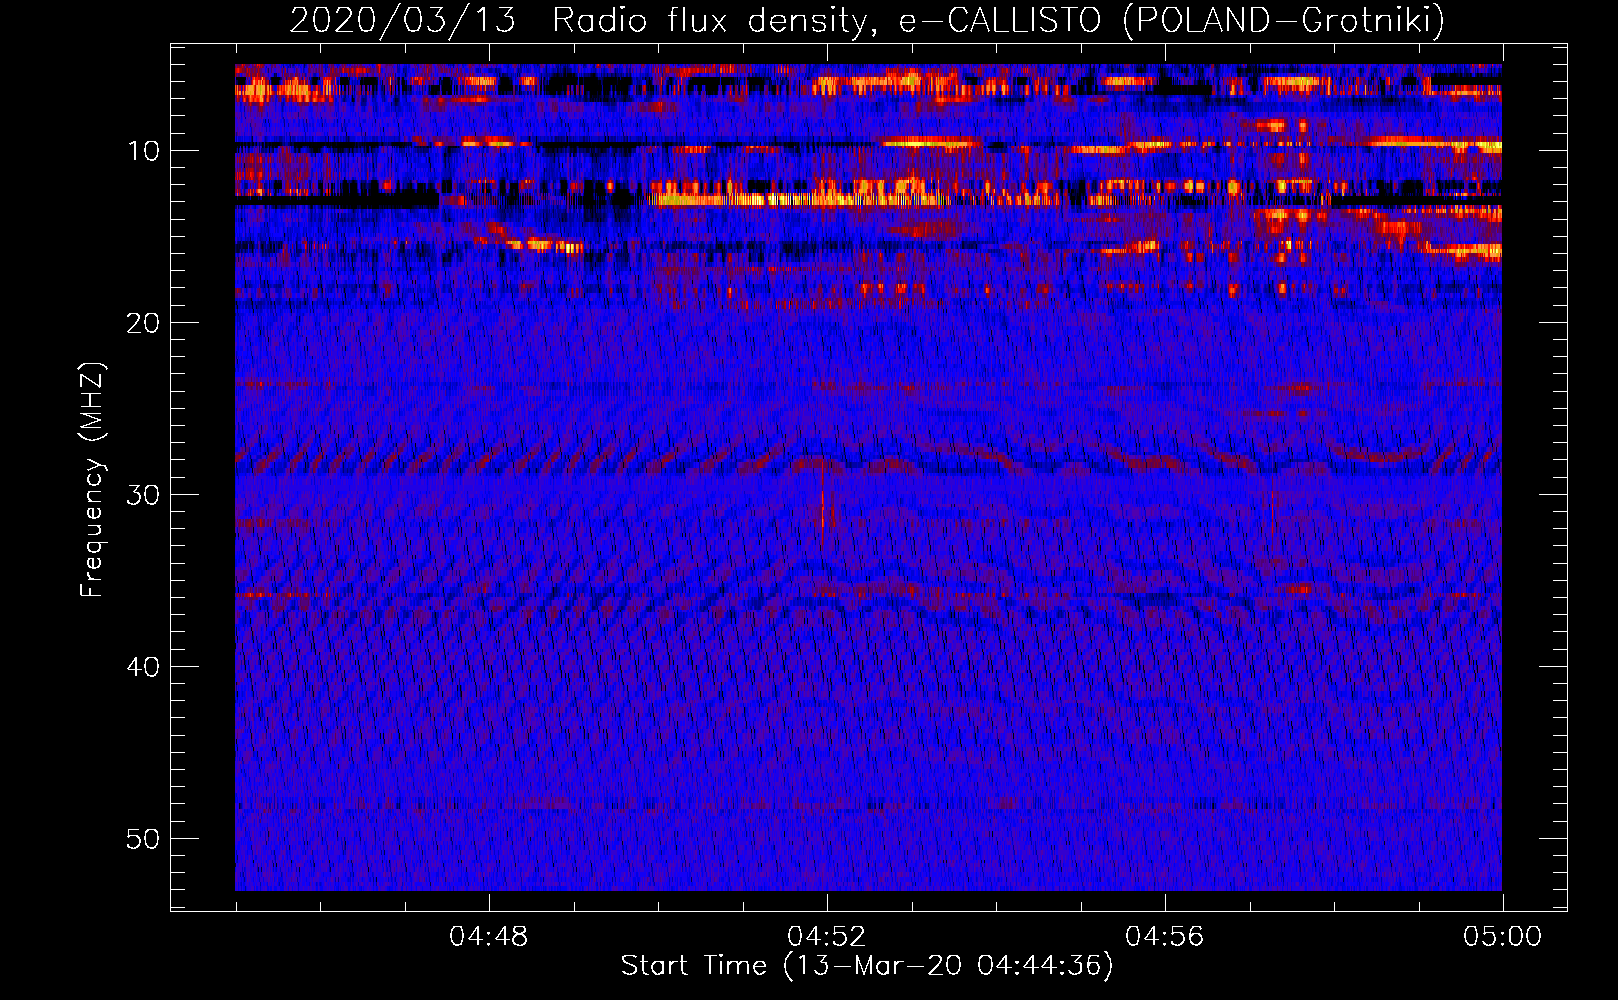1618x1000 pixels.
Task: Click the 10 MHz frequency tick label
Action: [144, 151]
